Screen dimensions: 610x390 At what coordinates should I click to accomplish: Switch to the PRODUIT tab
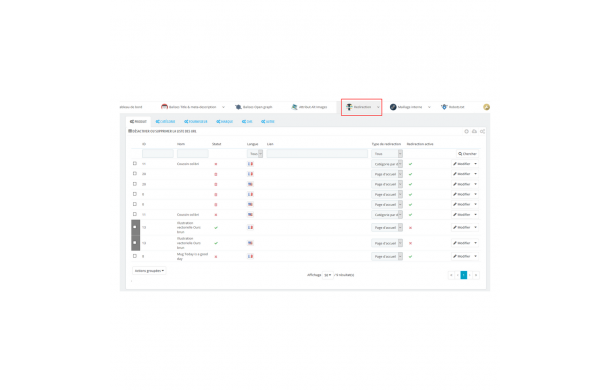pyautogui.click(x=138, y=121)
